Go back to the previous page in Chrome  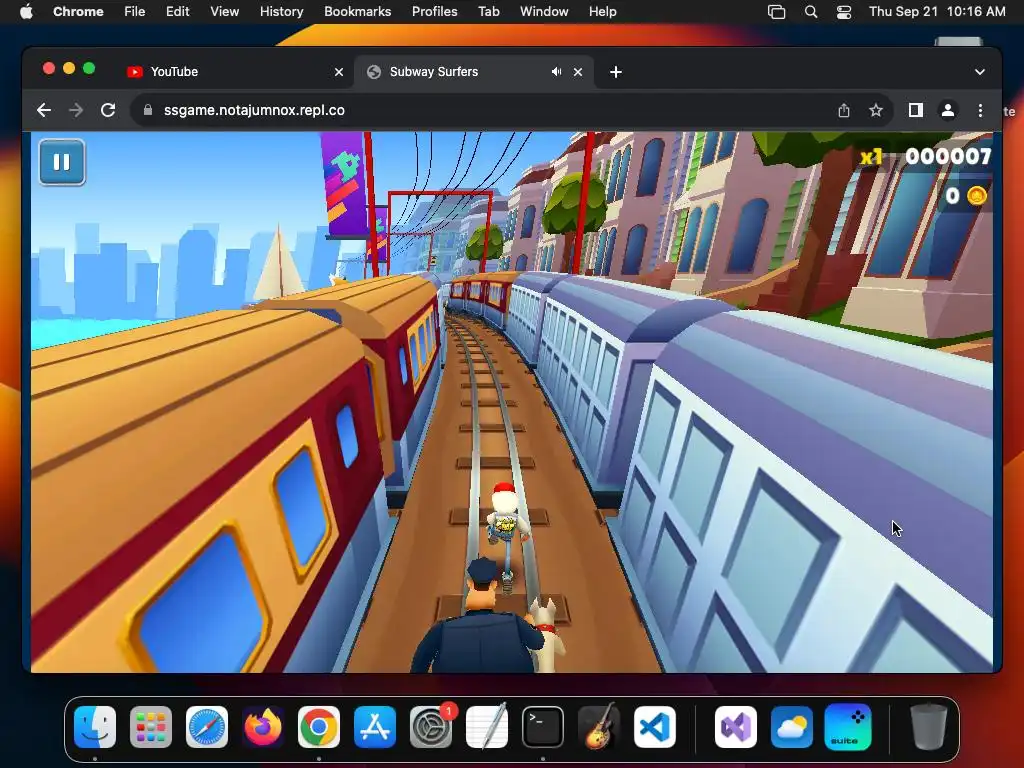pyautogui.click(x=44, y=110)
